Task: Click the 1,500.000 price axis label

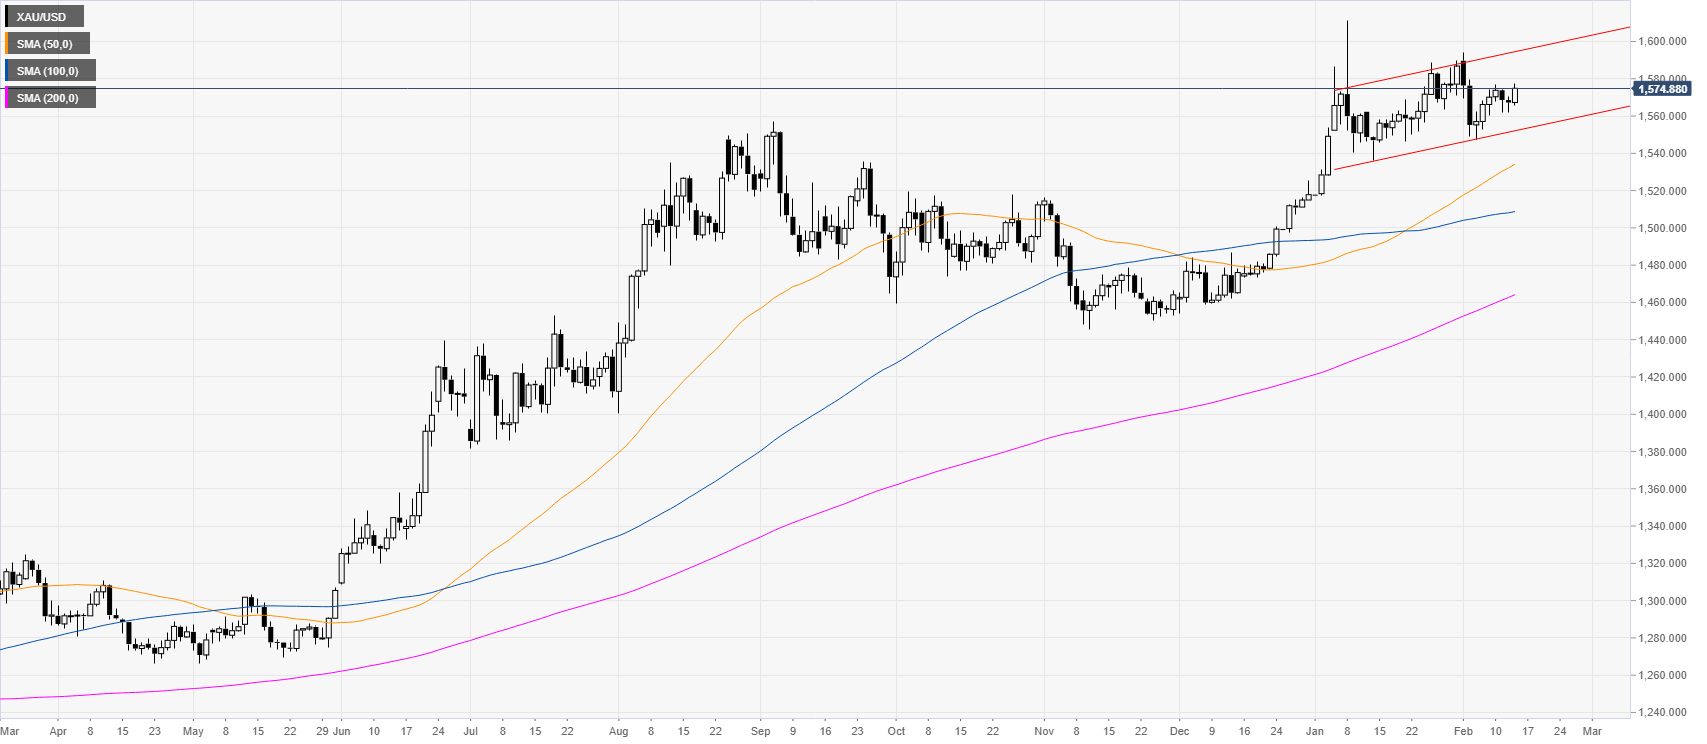Action: [x=1662, y=228]
